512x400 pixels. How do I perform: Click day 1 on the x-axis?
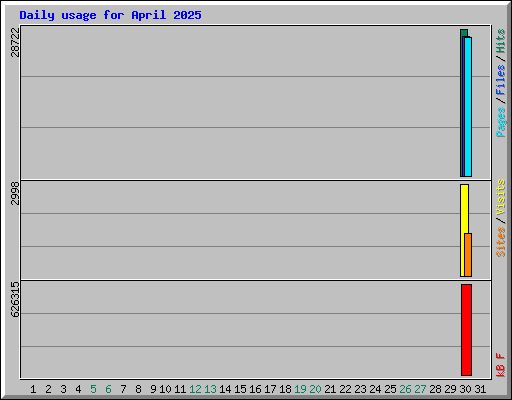pos(33,389)
